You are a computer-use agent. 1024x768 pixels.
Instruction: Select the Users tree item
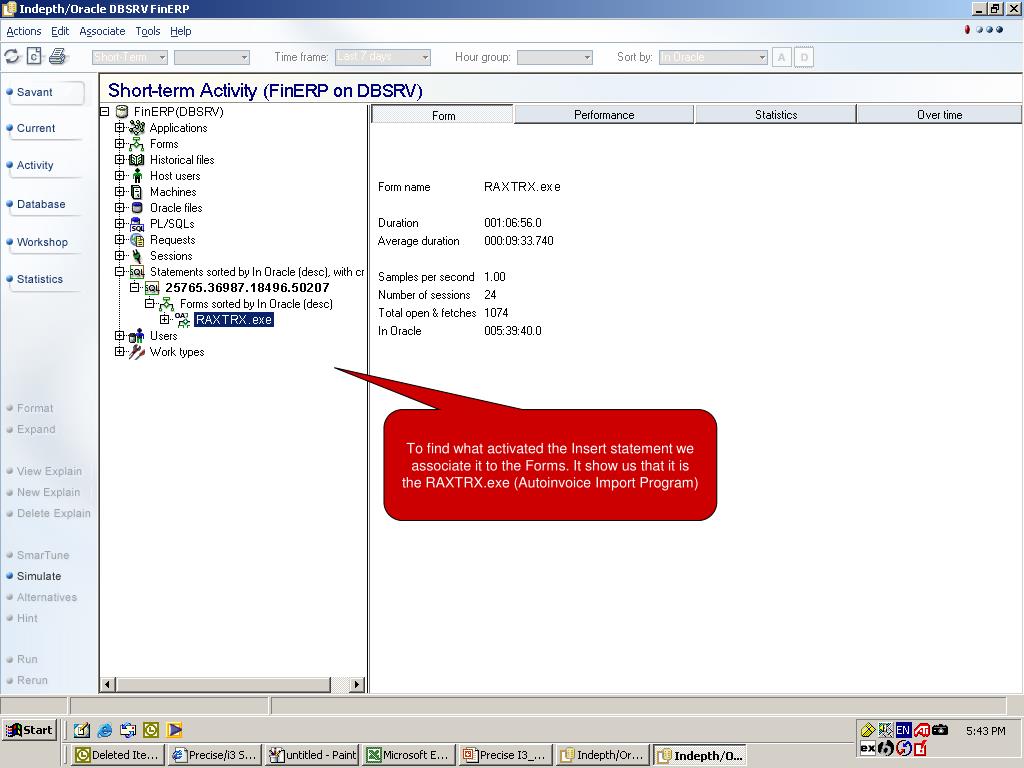tap(163, 336)
